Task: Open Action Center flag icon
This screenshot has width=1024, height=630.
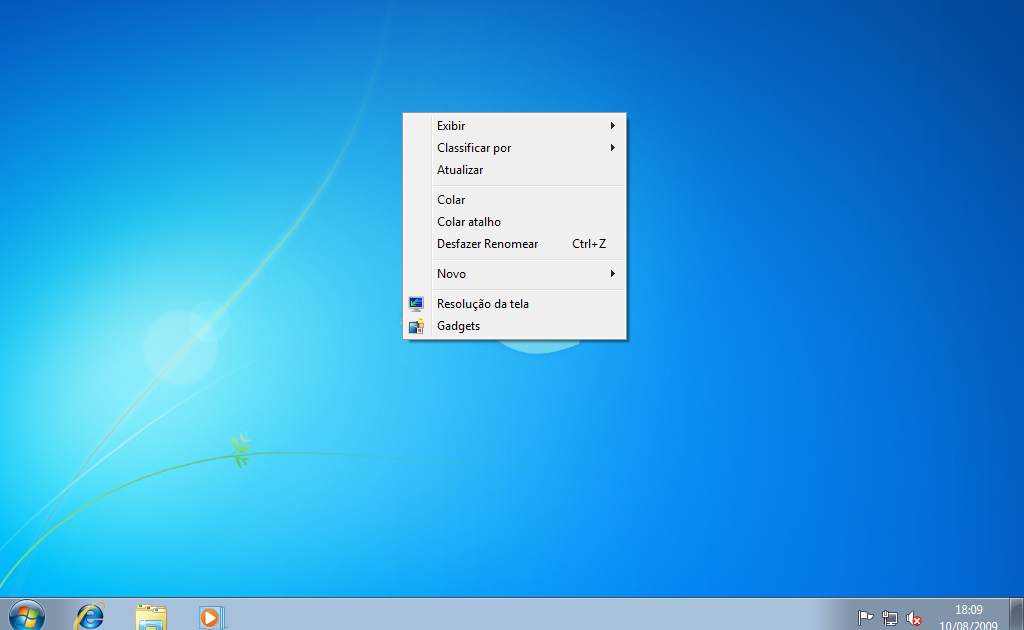Action: (x=865, y=617)
